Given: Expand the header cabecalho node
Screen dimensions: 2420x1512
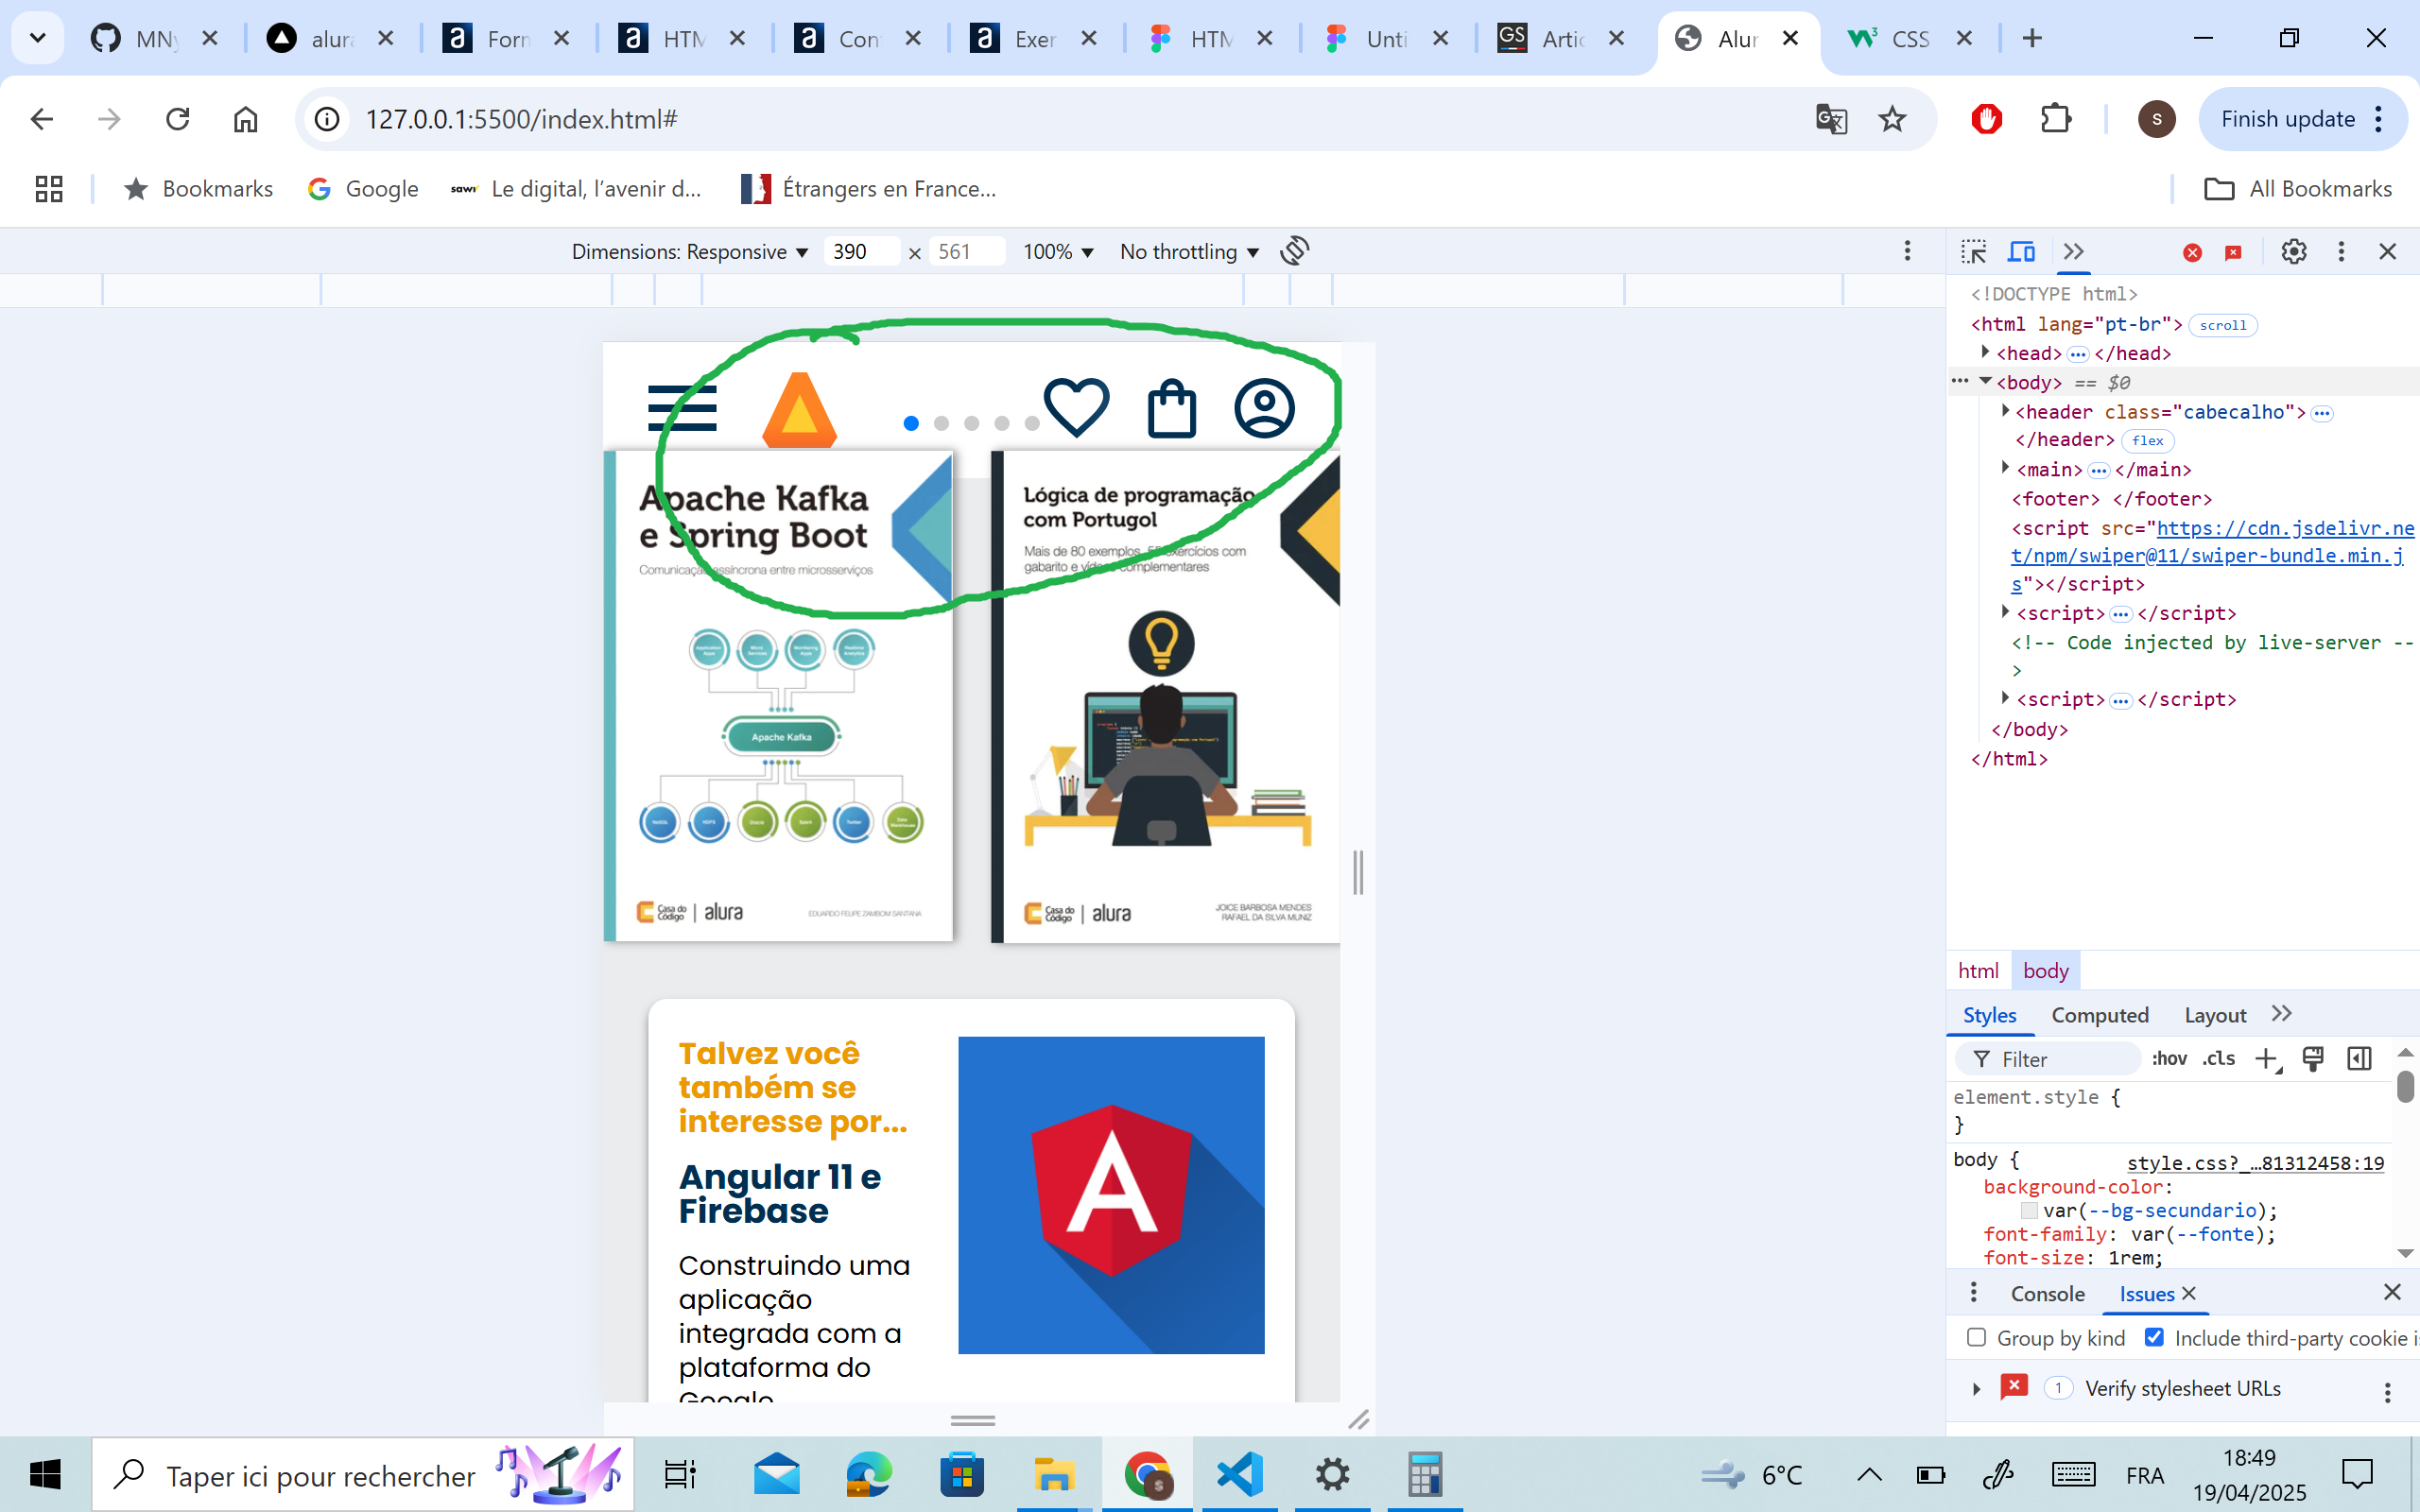Looking at the screenshot, I should coord(2005,410).
